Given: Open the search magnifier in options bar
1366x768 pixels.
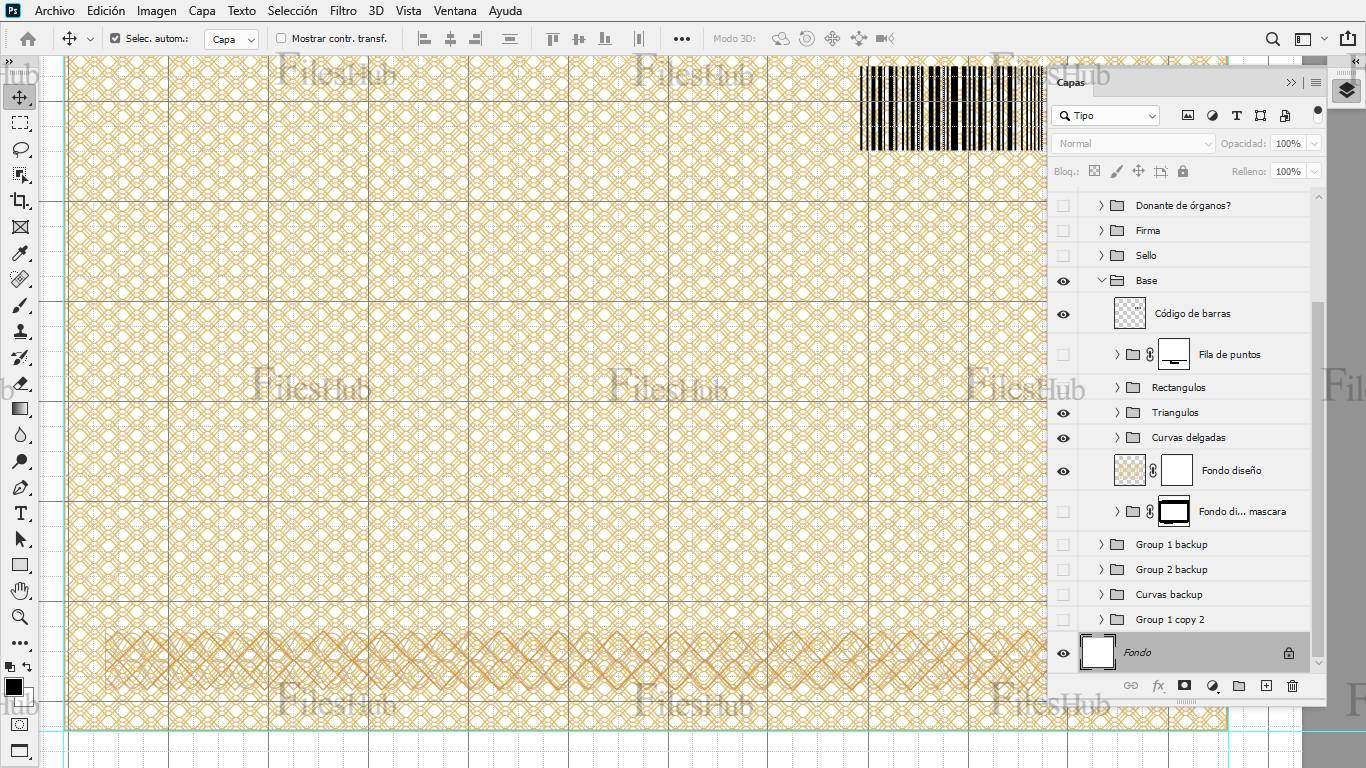Looking at the screenshot, I should 1273,39.
